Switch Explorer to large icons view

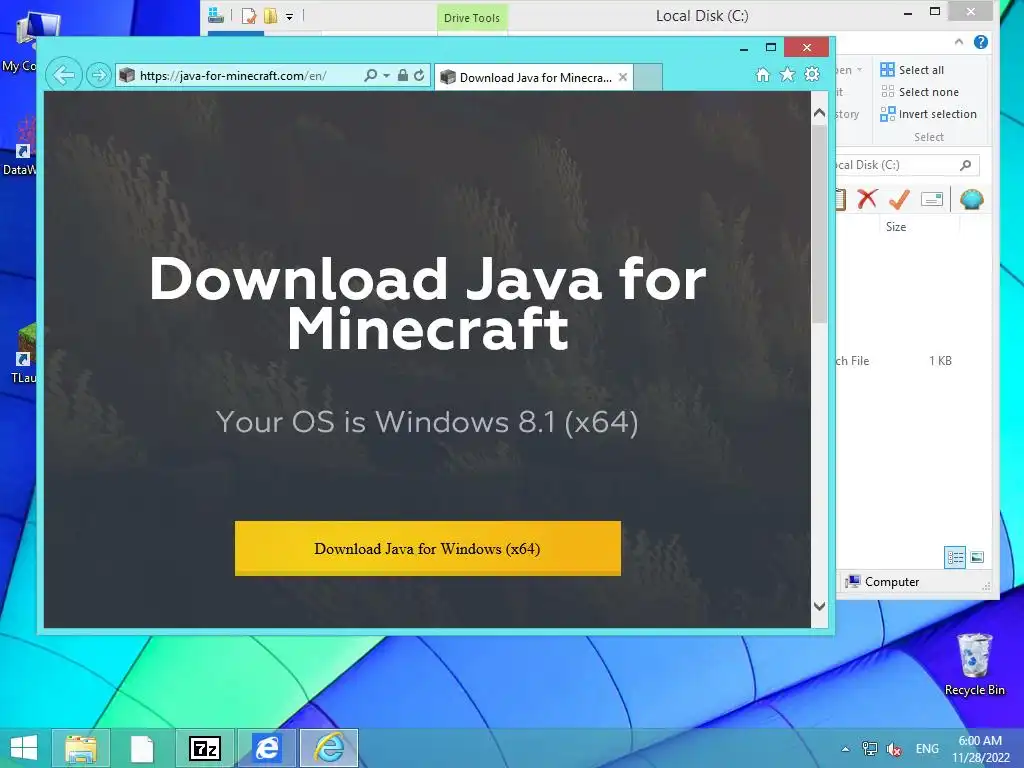point(977,557)
